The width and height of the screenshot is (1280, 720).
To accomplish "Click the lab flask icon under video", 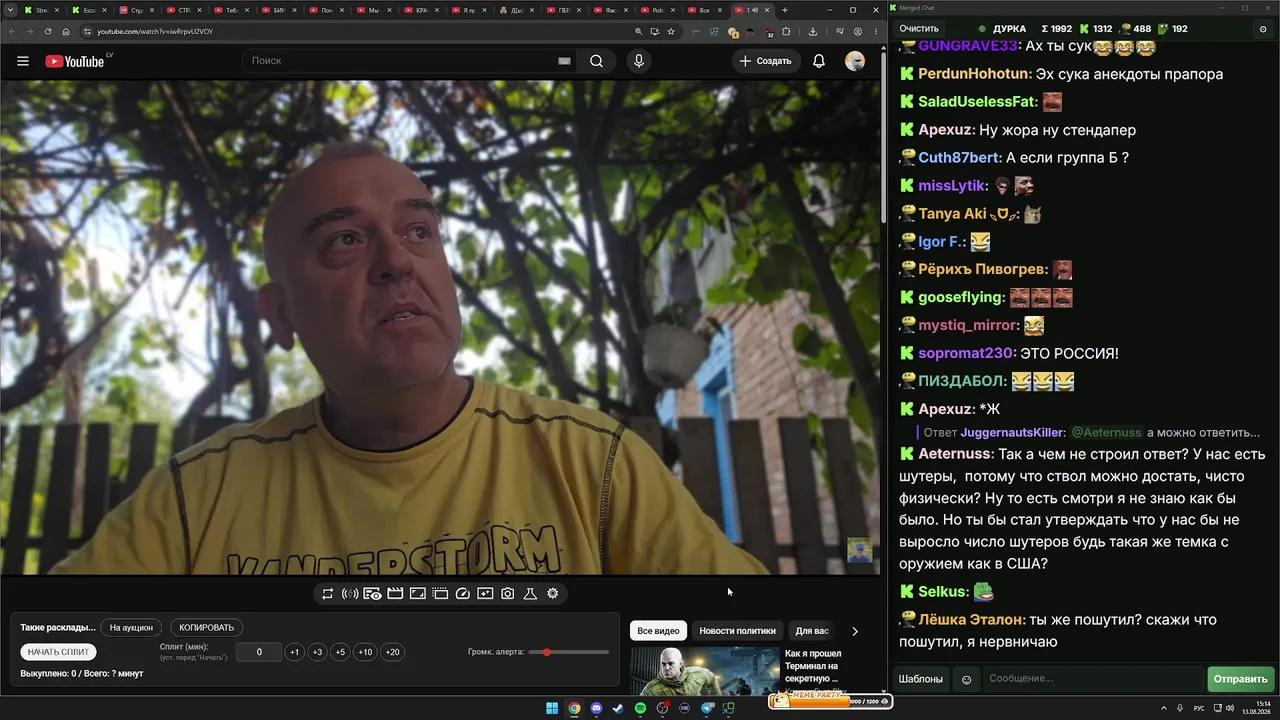I will click(x=530, y=594).
